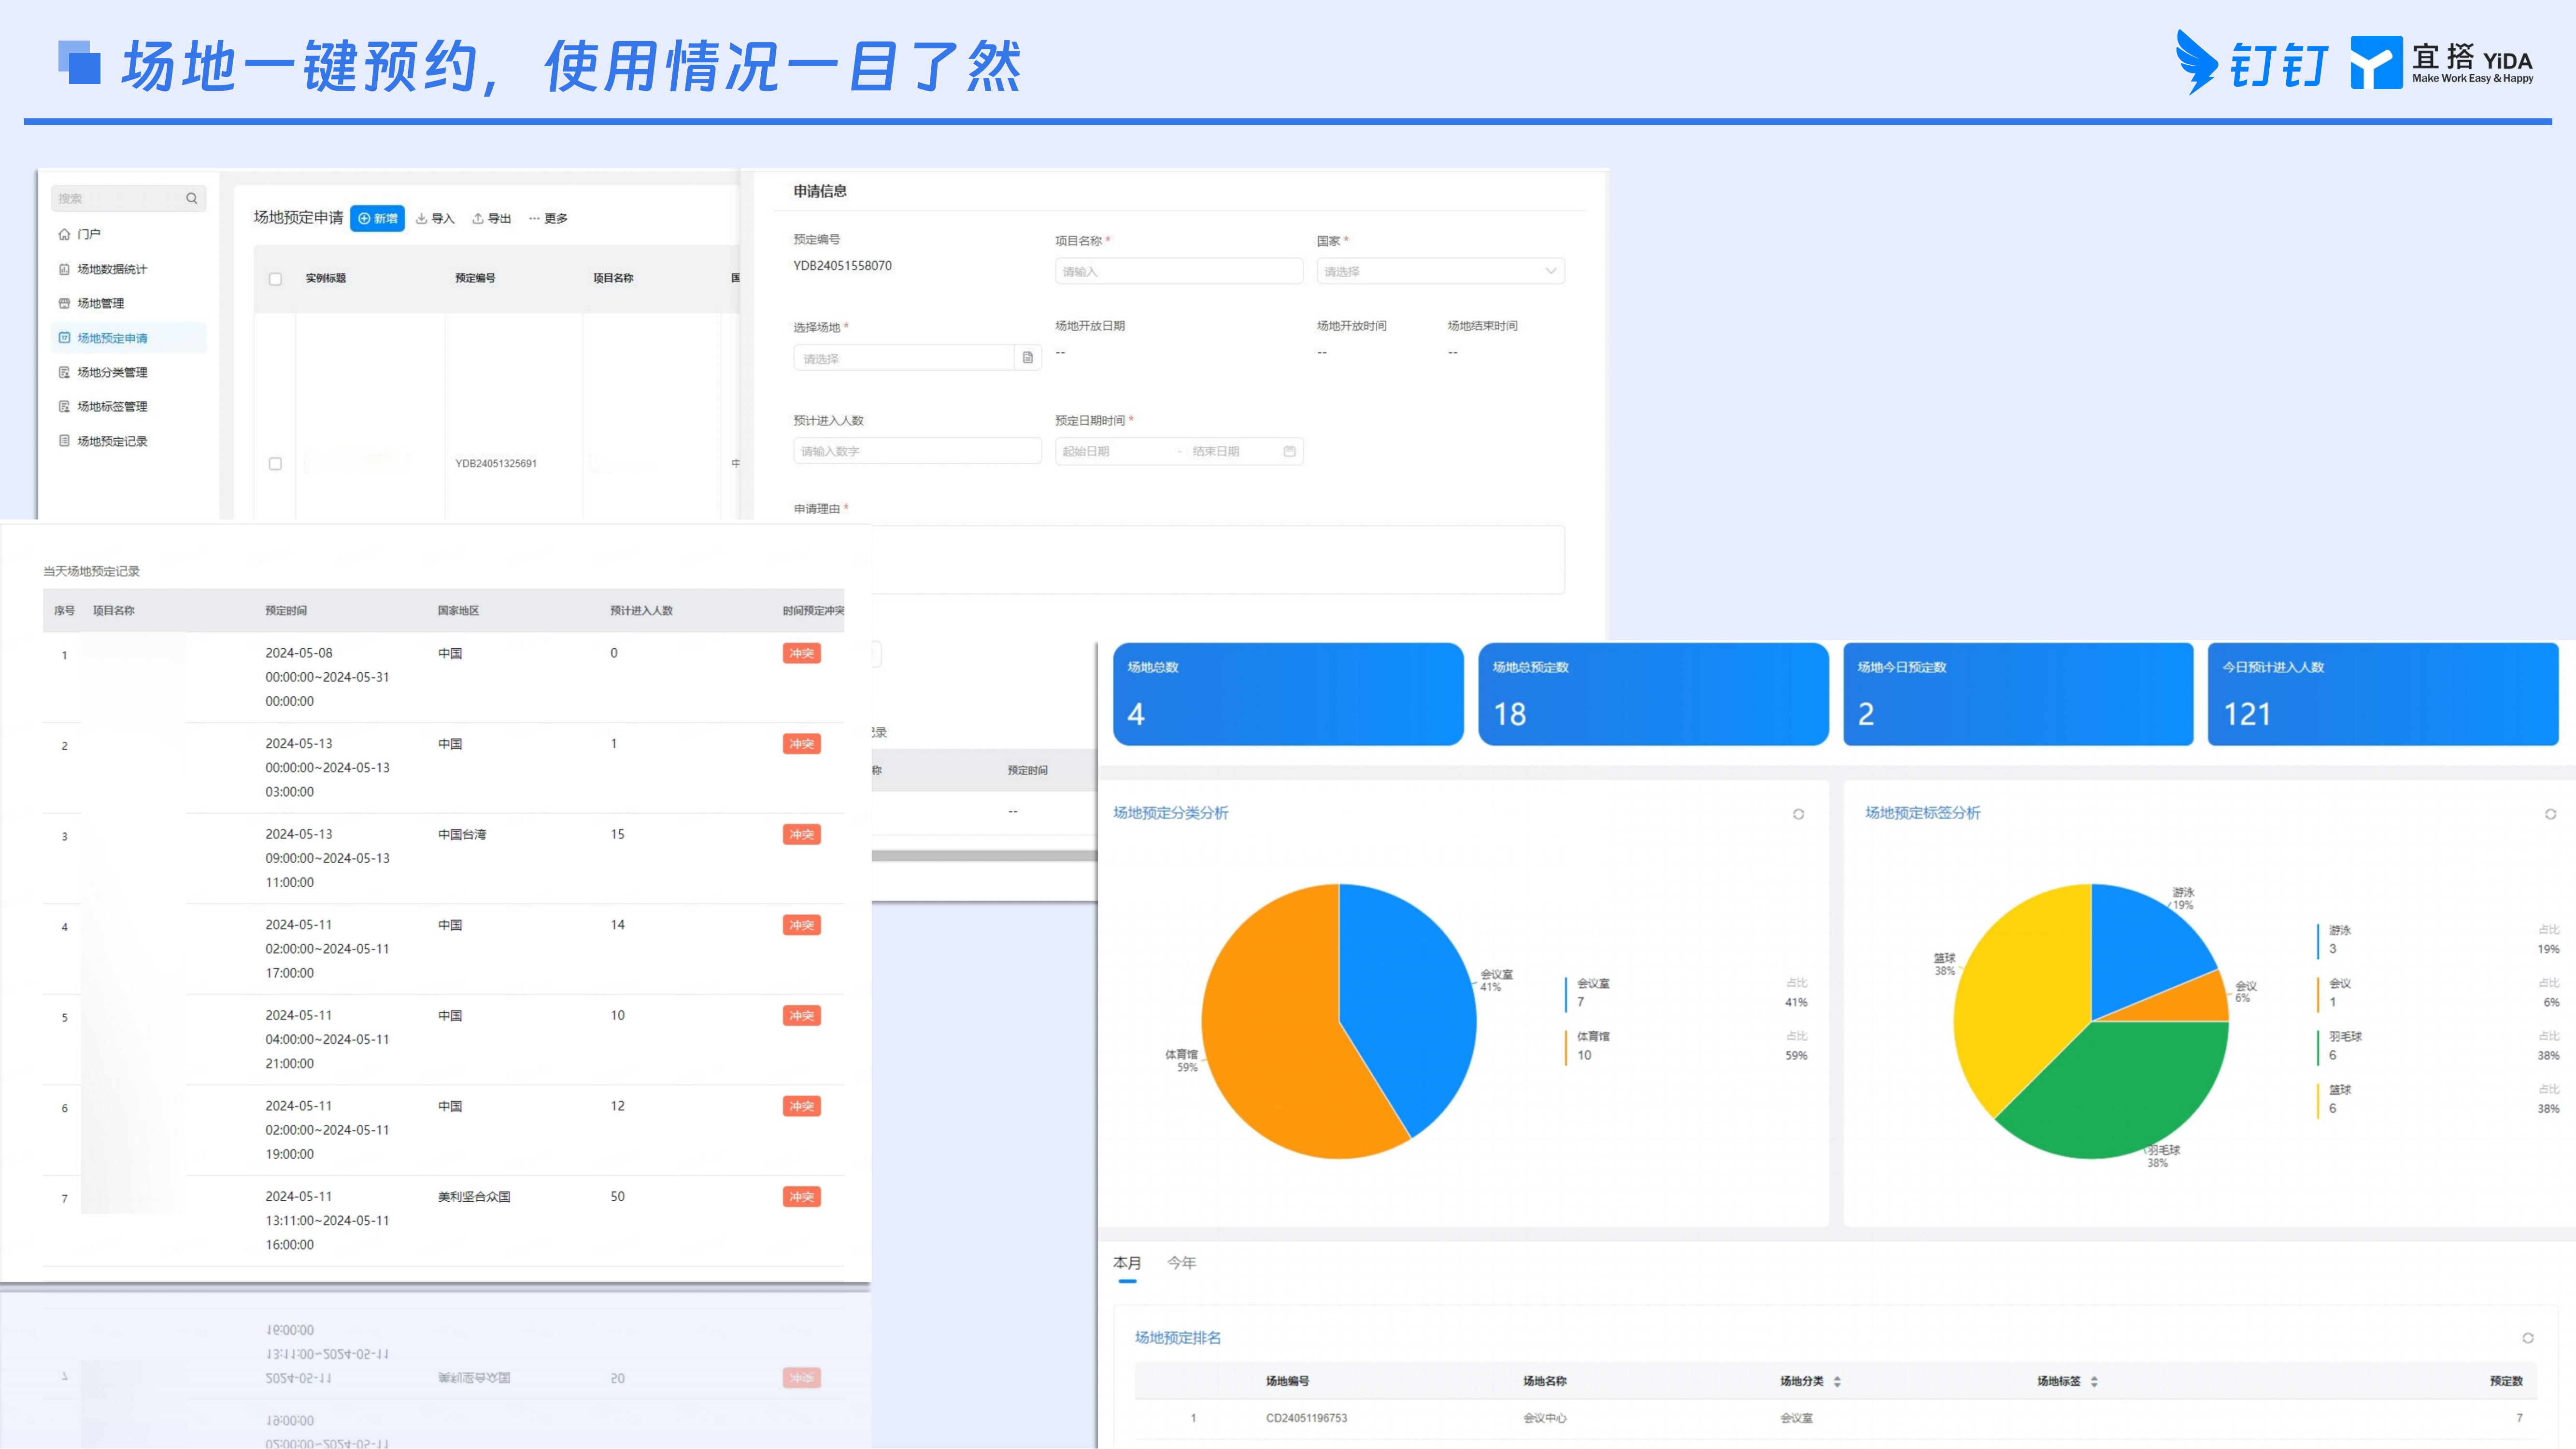
Task: Click the 新增 button
Action: (377, 218)
